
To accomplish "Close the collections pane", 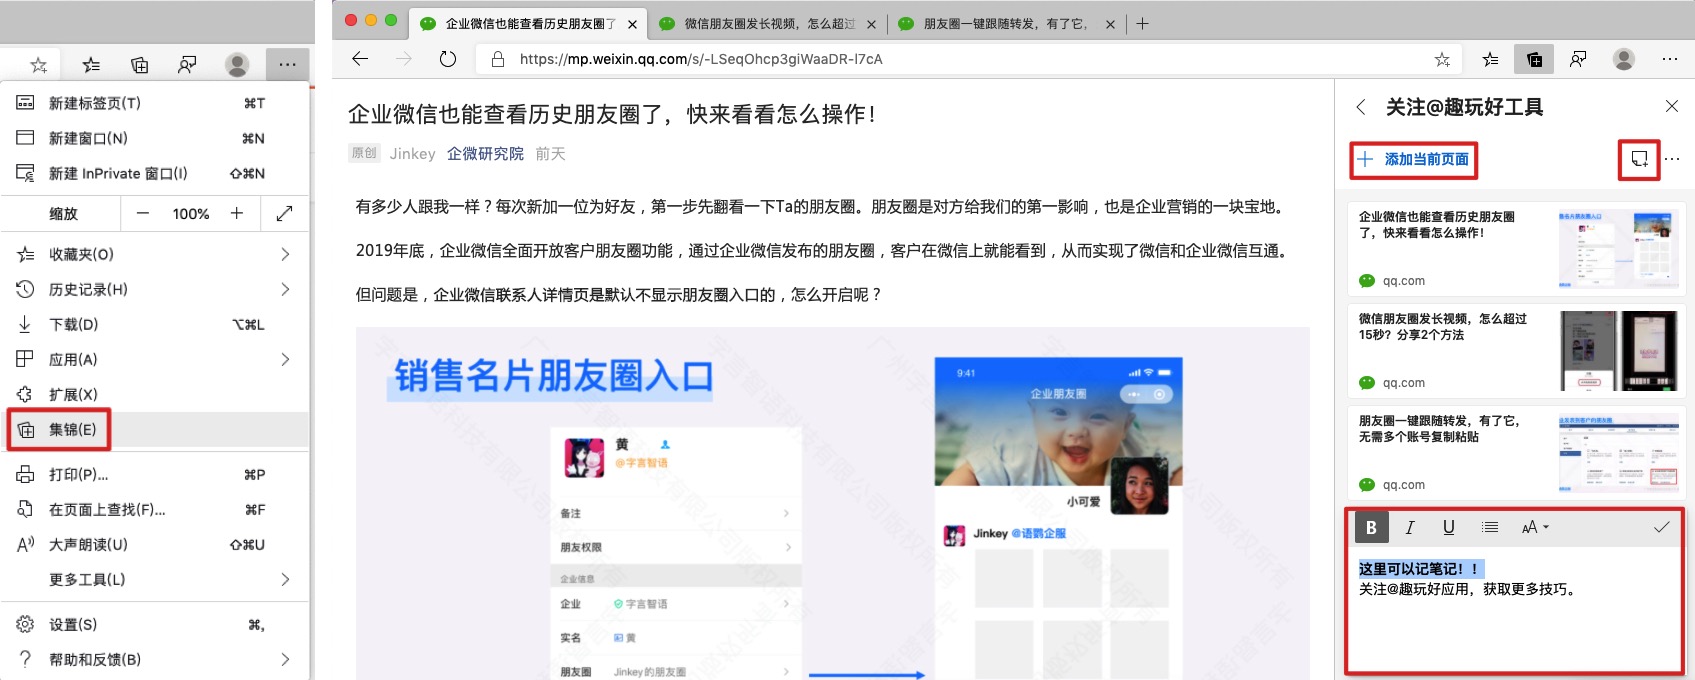I will tap(1671, 106).
